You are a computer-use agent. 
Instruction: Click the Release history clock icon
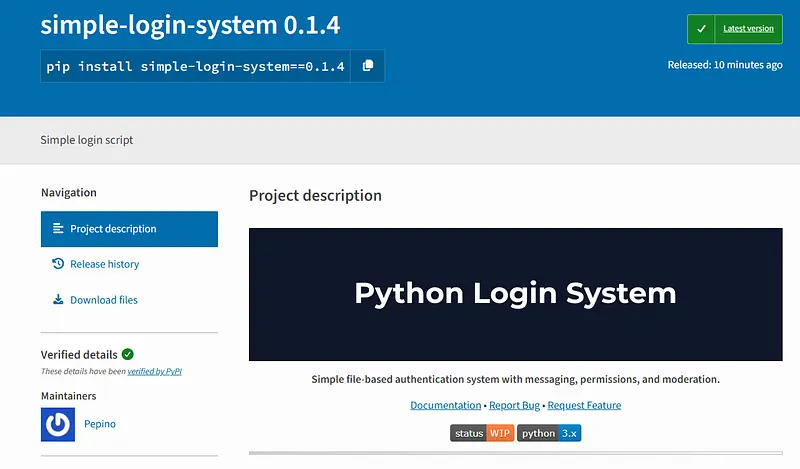(x=58, y=264)
